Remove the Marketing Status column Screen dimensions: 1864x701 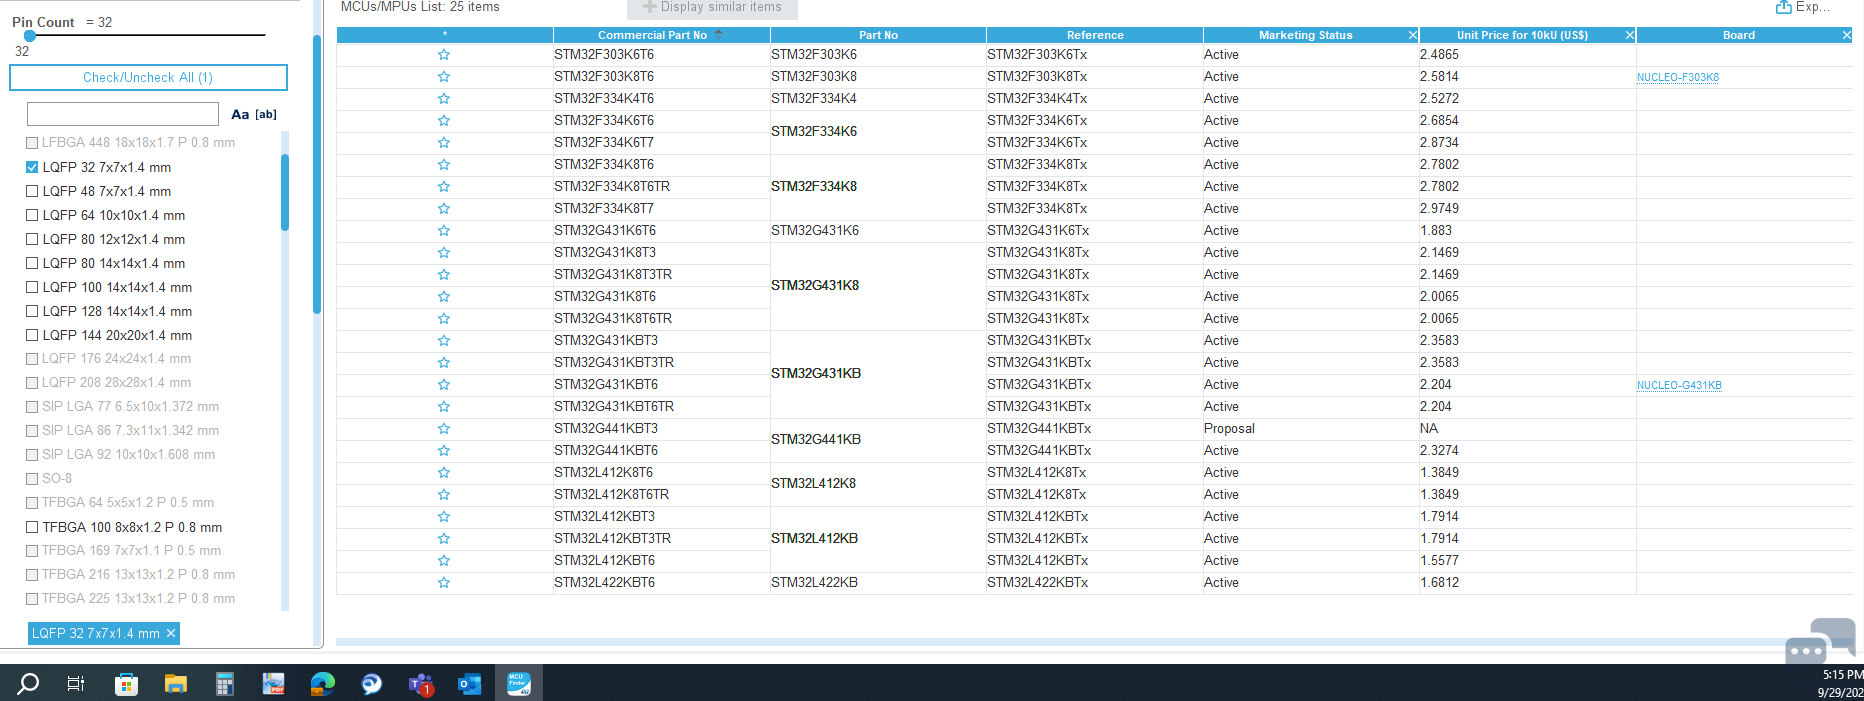coord(1412,35)
